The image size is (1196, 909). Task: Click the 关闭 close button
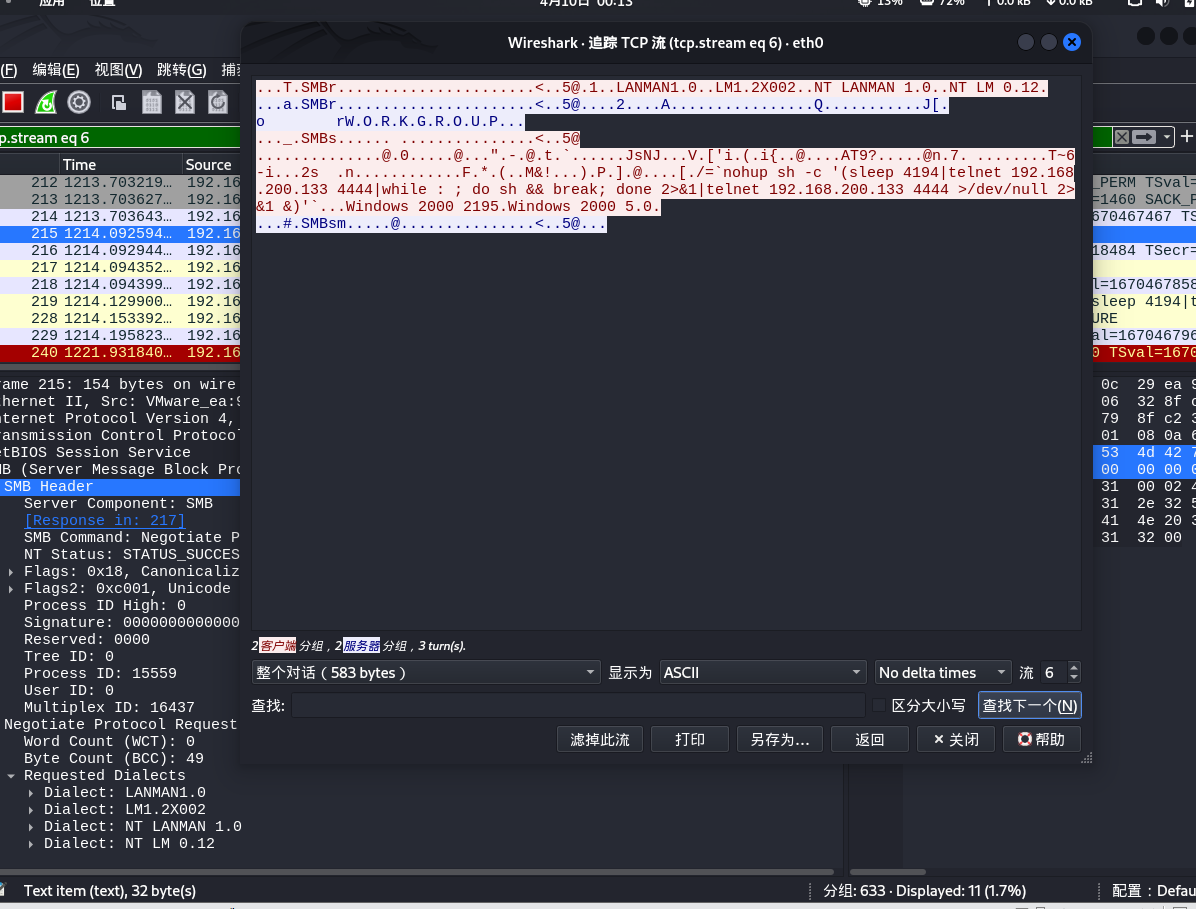[956, 740]
